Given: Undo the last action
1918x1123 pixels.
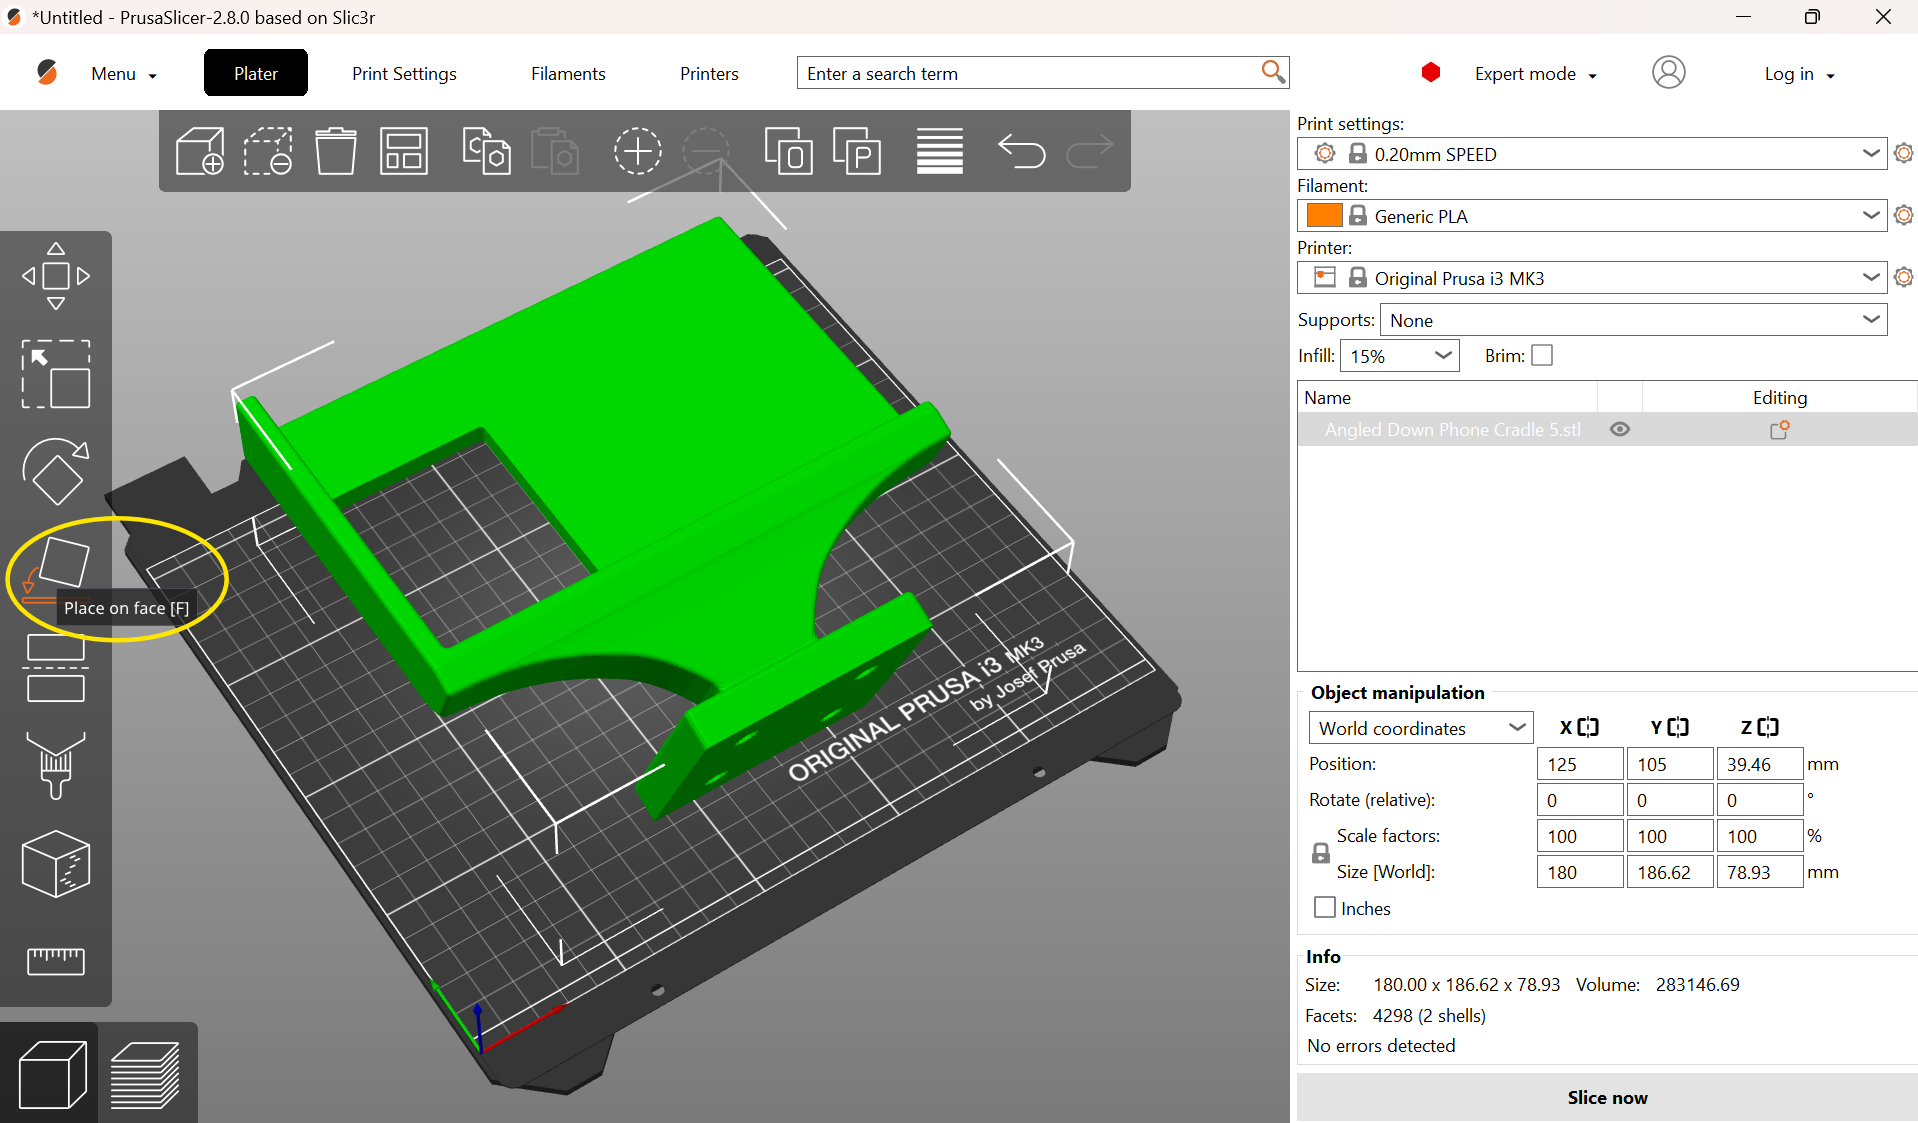Looking at the screenshot, I should [x=1022, y=151].
